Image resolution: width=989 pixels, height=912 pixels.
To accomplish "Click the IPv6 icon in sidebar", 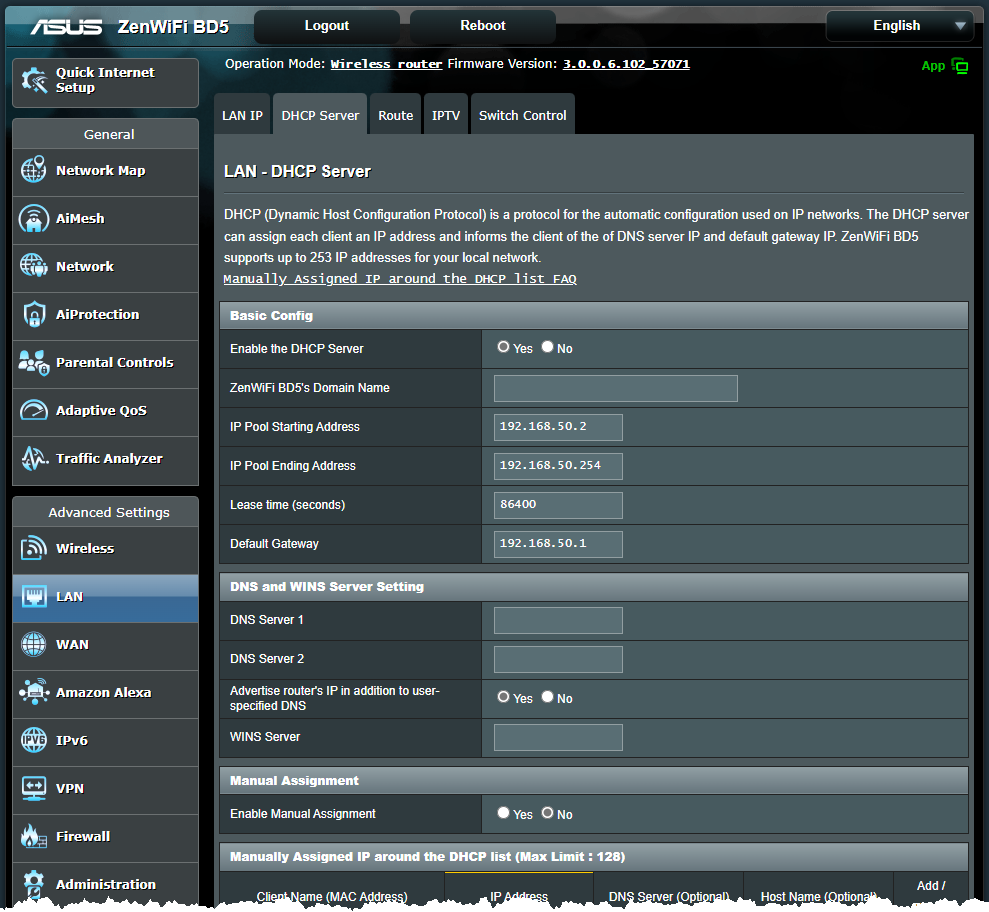I will tap(33, 740).
